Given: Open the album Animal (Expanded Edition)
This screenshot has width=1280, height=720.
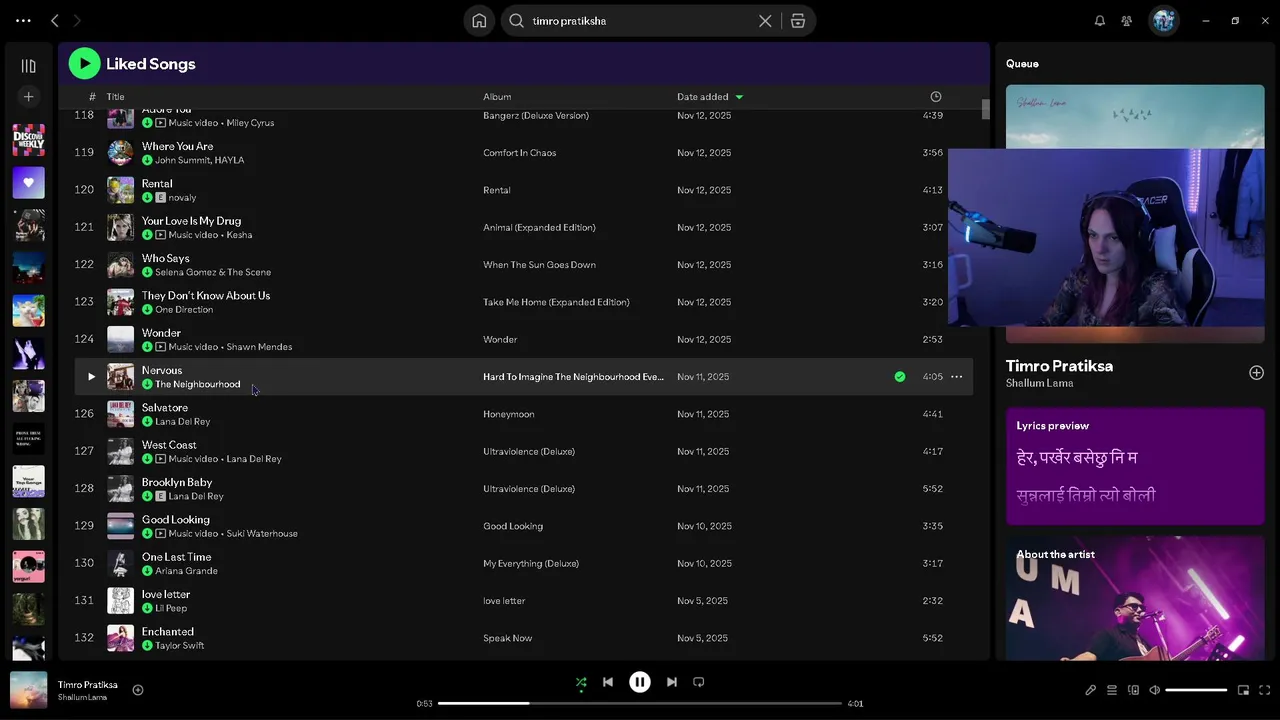Looking at the screenshot, I should [539, 227].
